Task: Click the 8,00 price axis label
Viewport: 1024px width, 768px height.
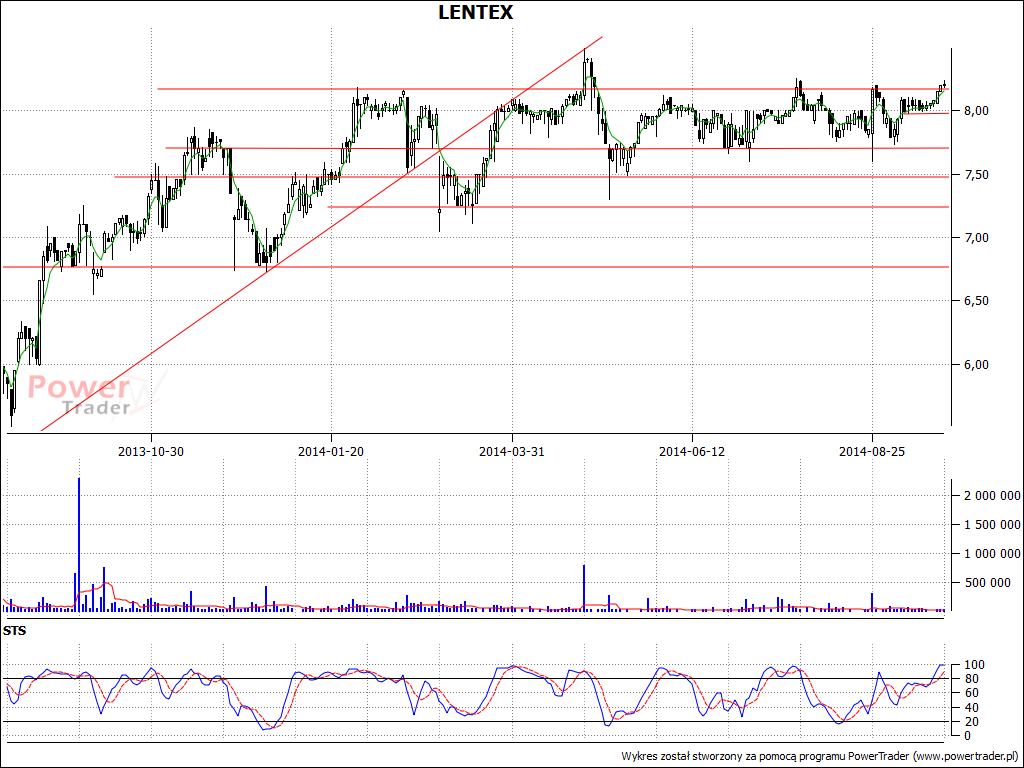Action: pyautogui.click(x=974, y=111)
